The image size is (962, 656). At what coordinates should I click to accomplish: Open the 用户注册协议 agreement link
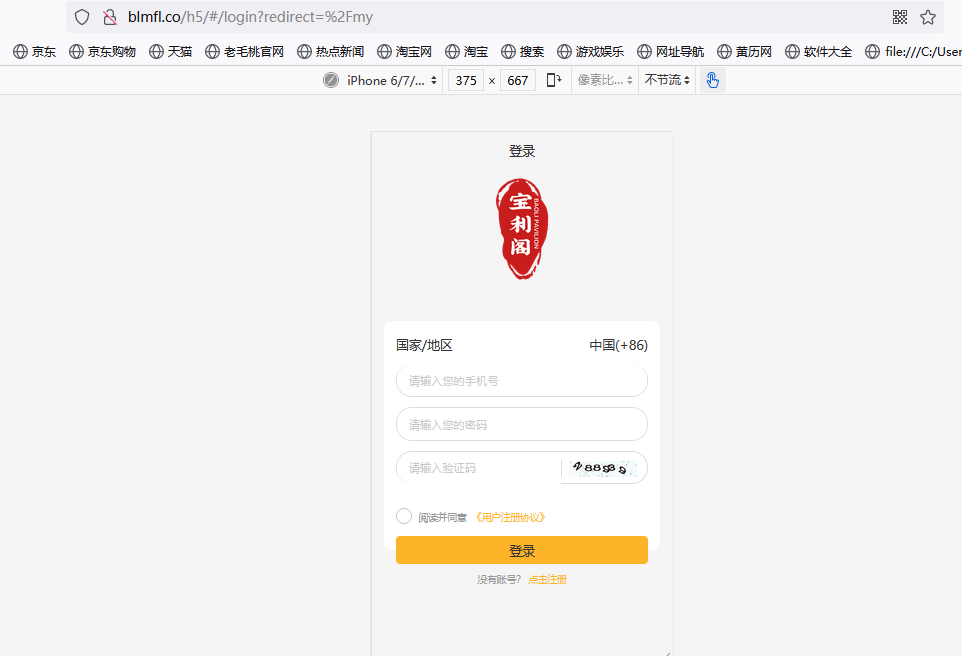(510, 517)
